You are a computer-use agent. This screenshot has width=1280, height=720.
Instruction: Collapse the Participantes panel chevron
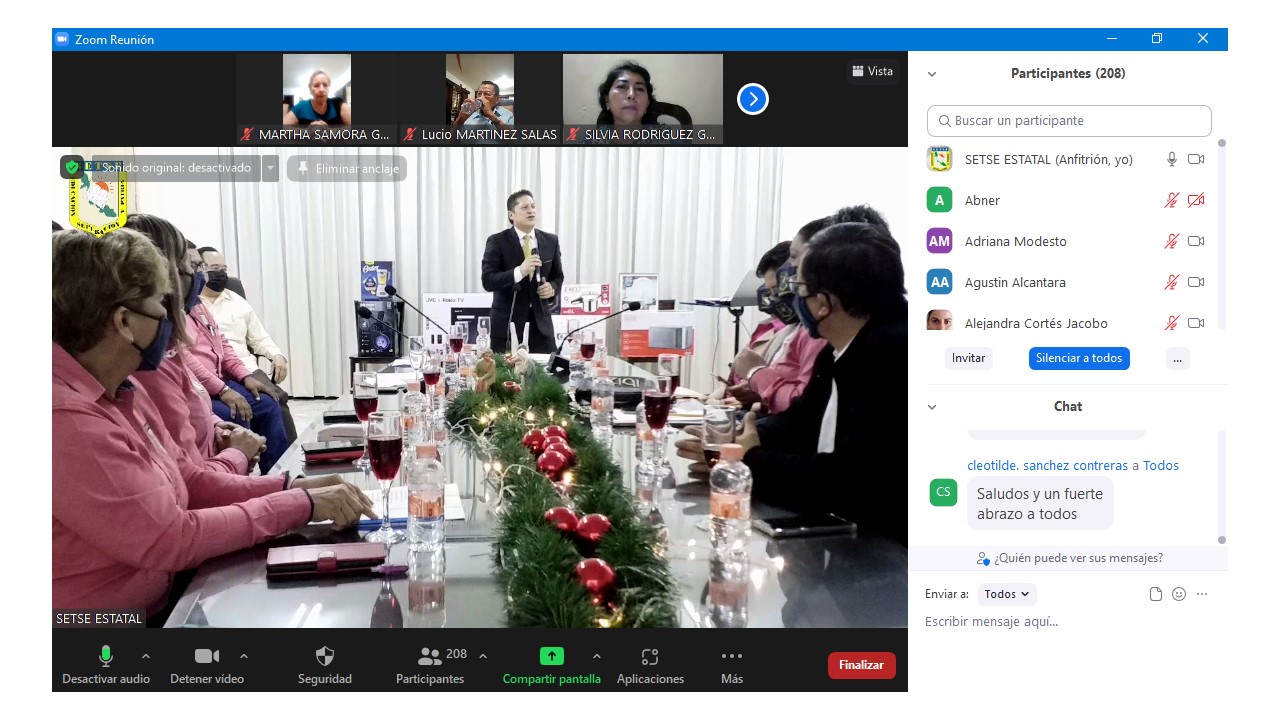click(932, 74)
